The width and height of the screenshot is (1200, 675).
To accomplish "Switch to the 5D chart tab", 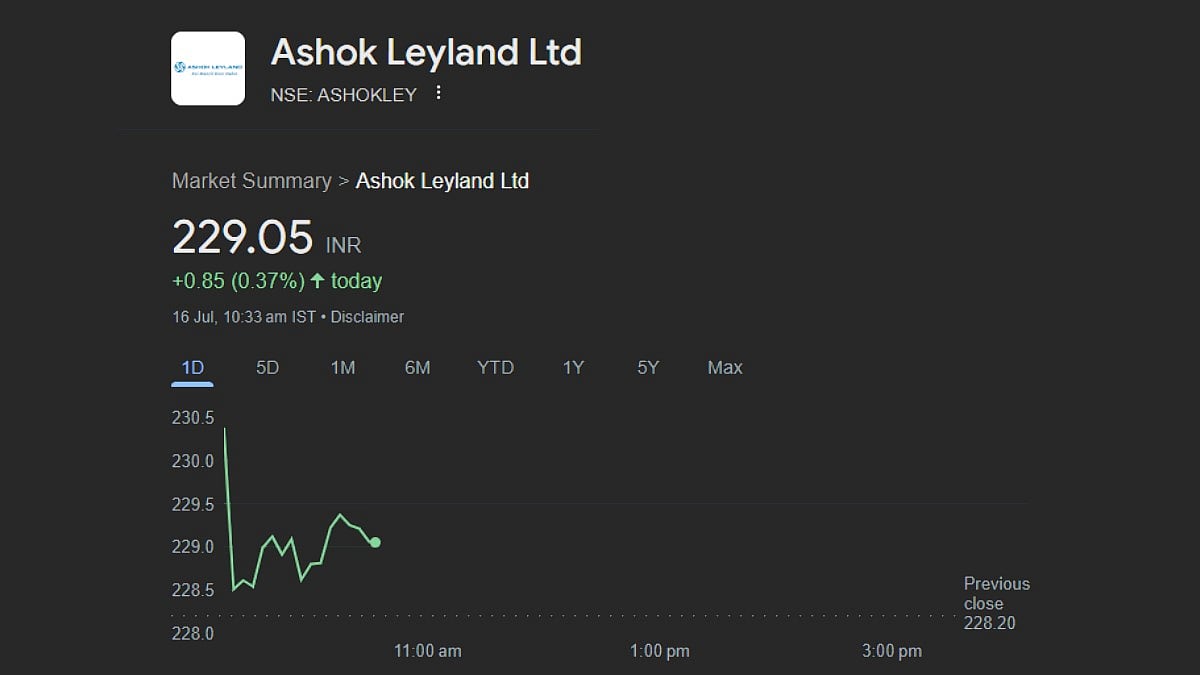I will pyautogui.click(x=267, y=368).
